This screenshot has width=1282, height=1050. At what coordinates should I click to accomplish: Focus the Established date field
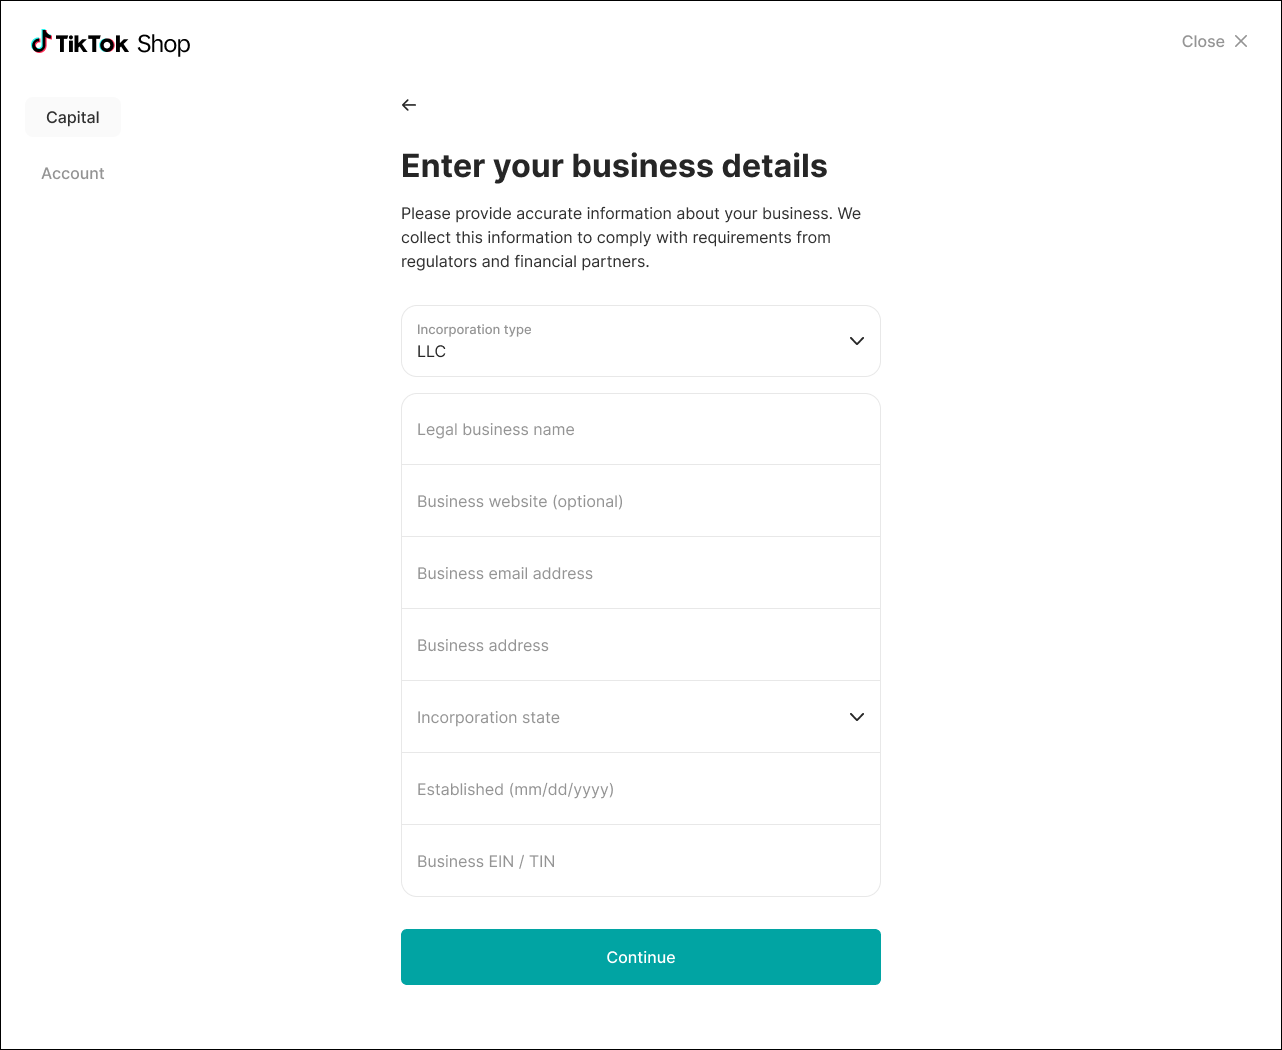(x=640, y=790)
